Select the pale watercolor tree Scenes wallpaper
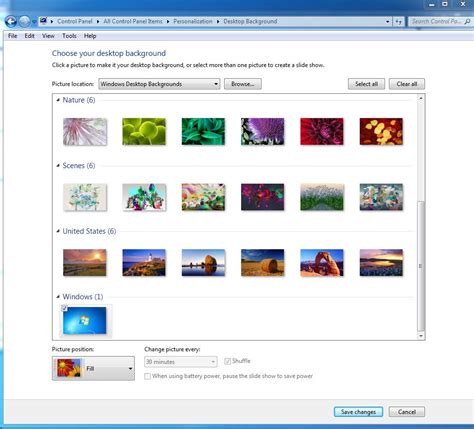The height and width of the screenshot is (429, 474). point(85,197)
